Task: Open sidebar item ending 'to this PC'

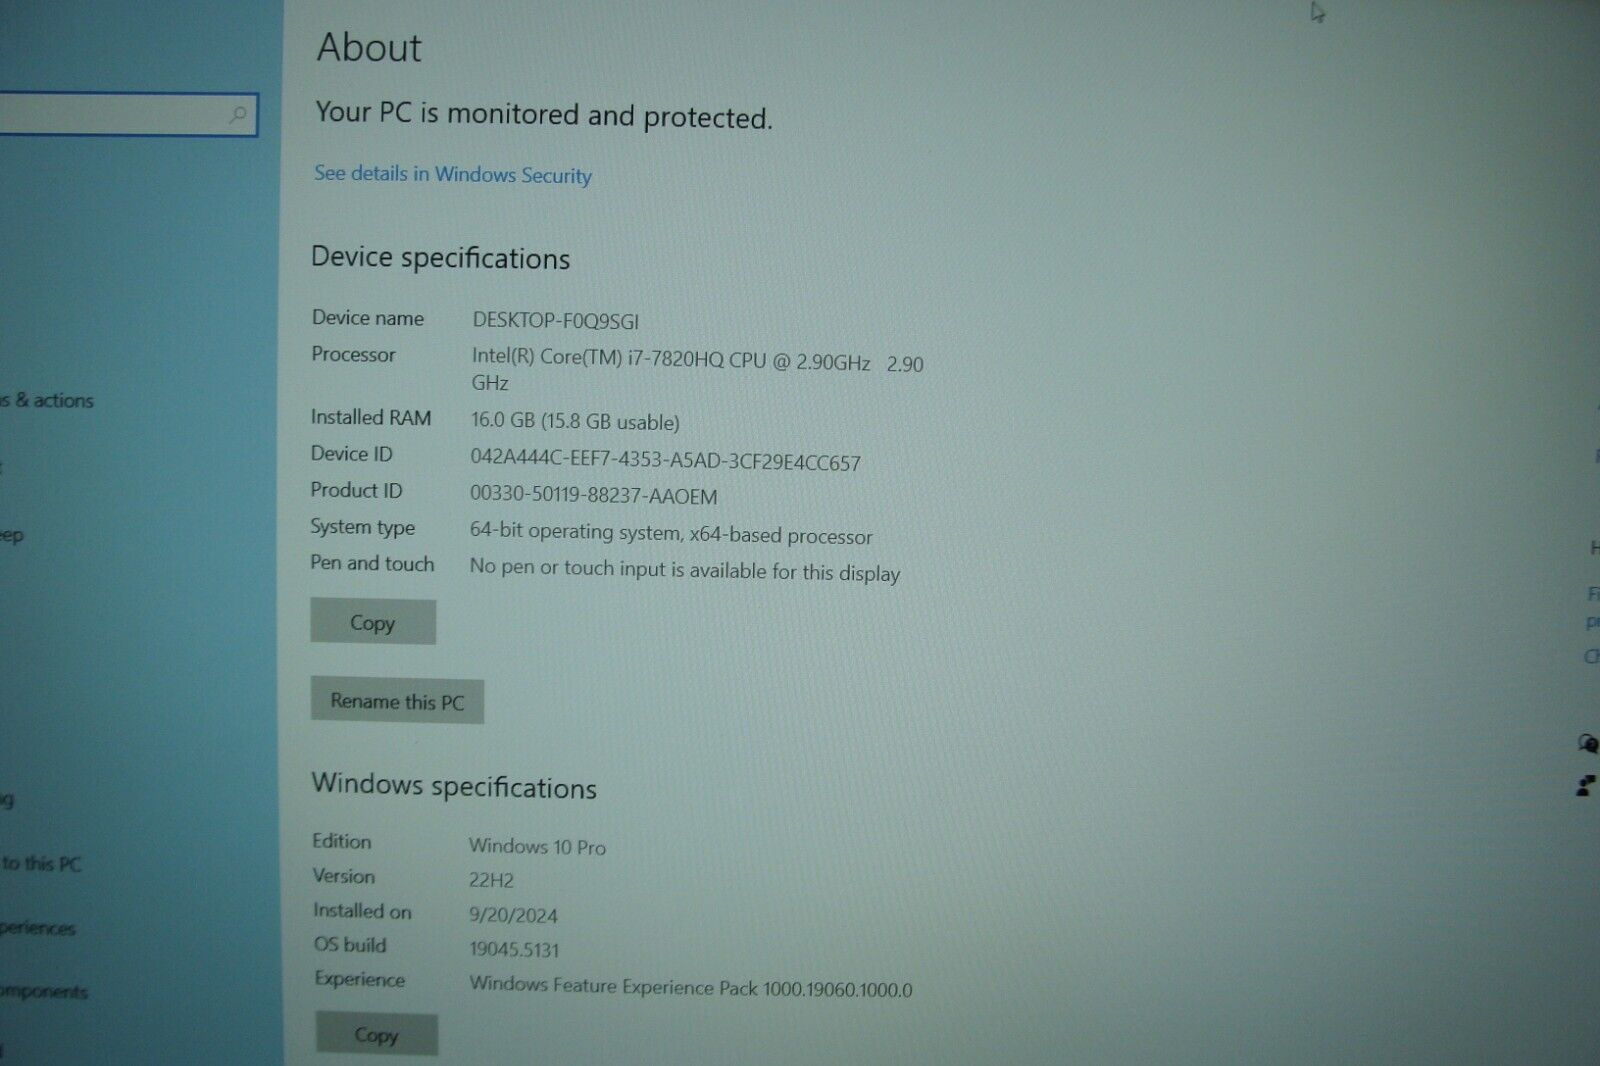Action: (x=41, y=863)
